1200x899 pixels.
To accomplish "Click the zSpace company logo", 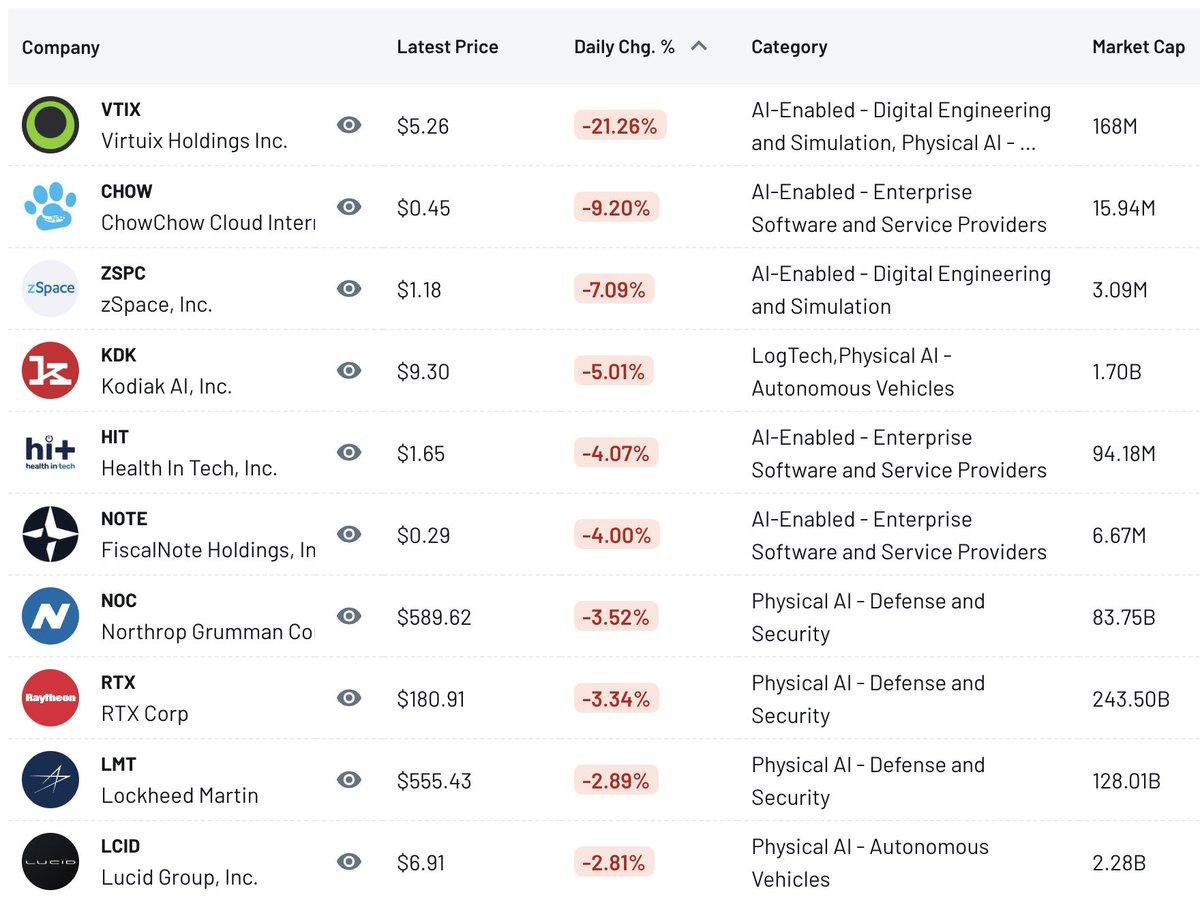I will (50, 288).
